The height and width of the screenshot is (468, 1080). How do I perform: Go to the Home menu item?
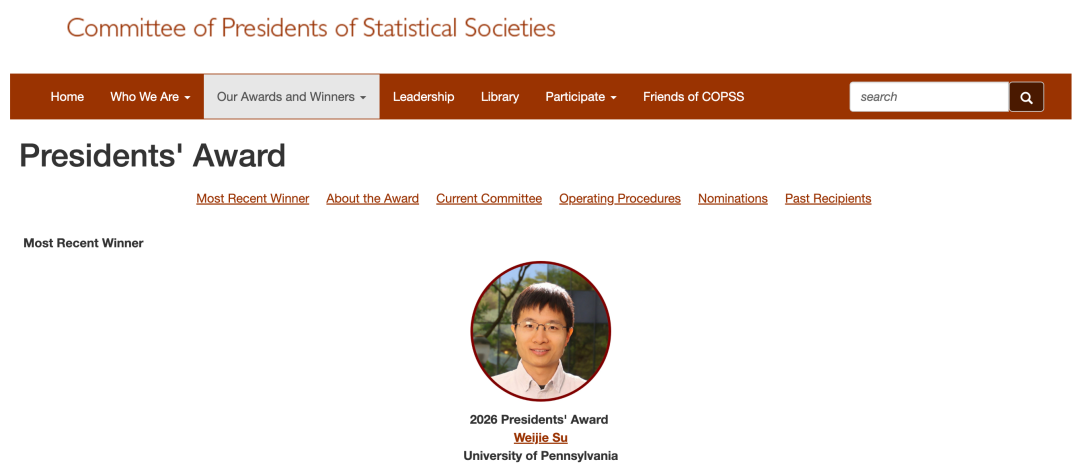pyautogui.click(x=67, y=97)
